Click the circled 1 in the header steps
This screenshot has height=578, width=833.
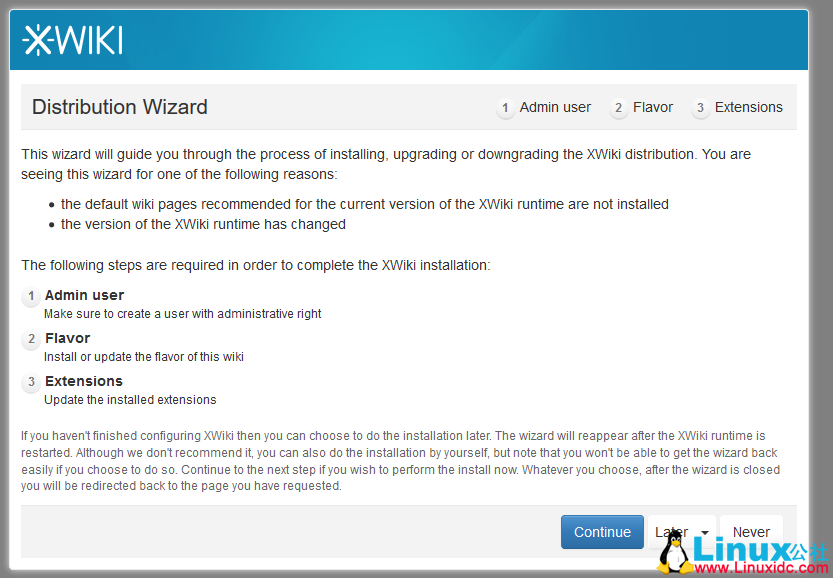(x=505, y=107)
